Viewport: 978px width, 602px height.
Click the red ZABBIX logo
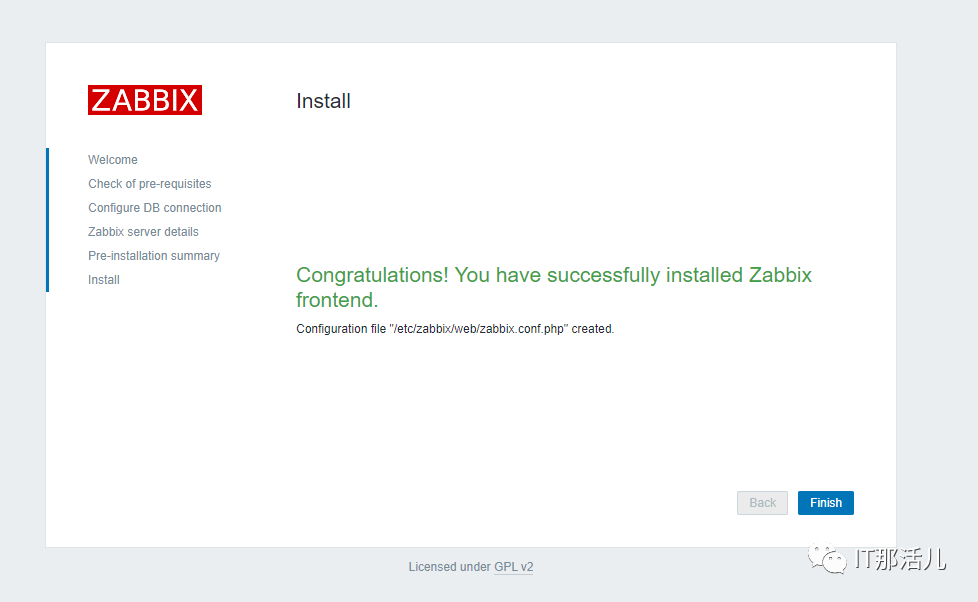click(145, 100)
